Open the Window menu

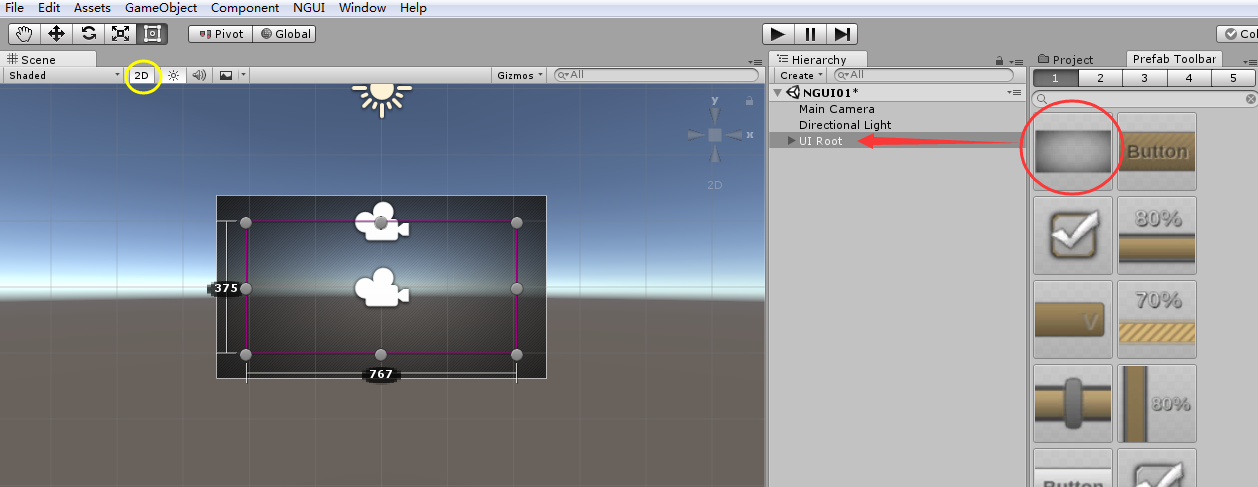tap(362, 8)
